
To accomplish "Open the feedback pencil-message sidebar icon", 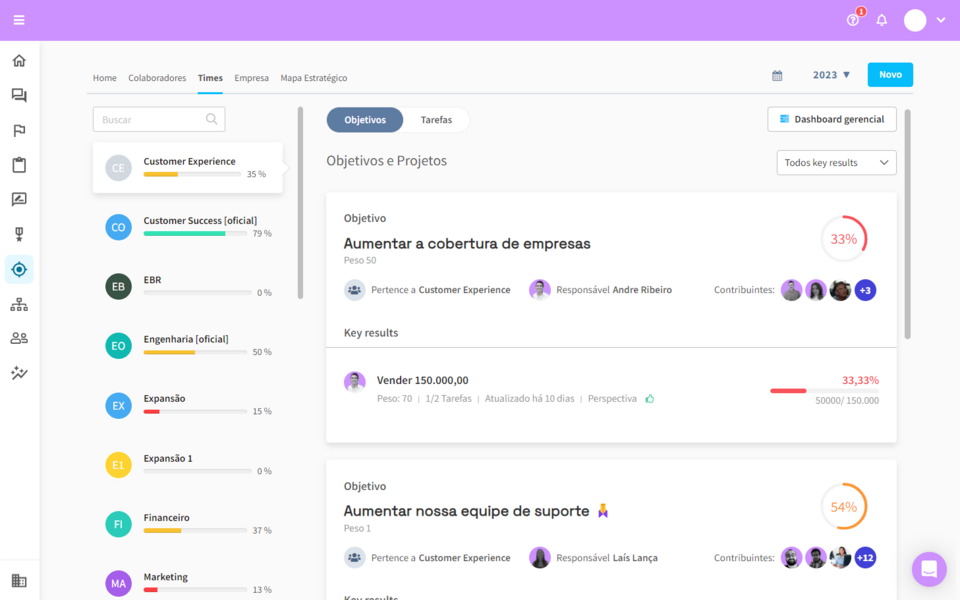I will pos(19,200).
